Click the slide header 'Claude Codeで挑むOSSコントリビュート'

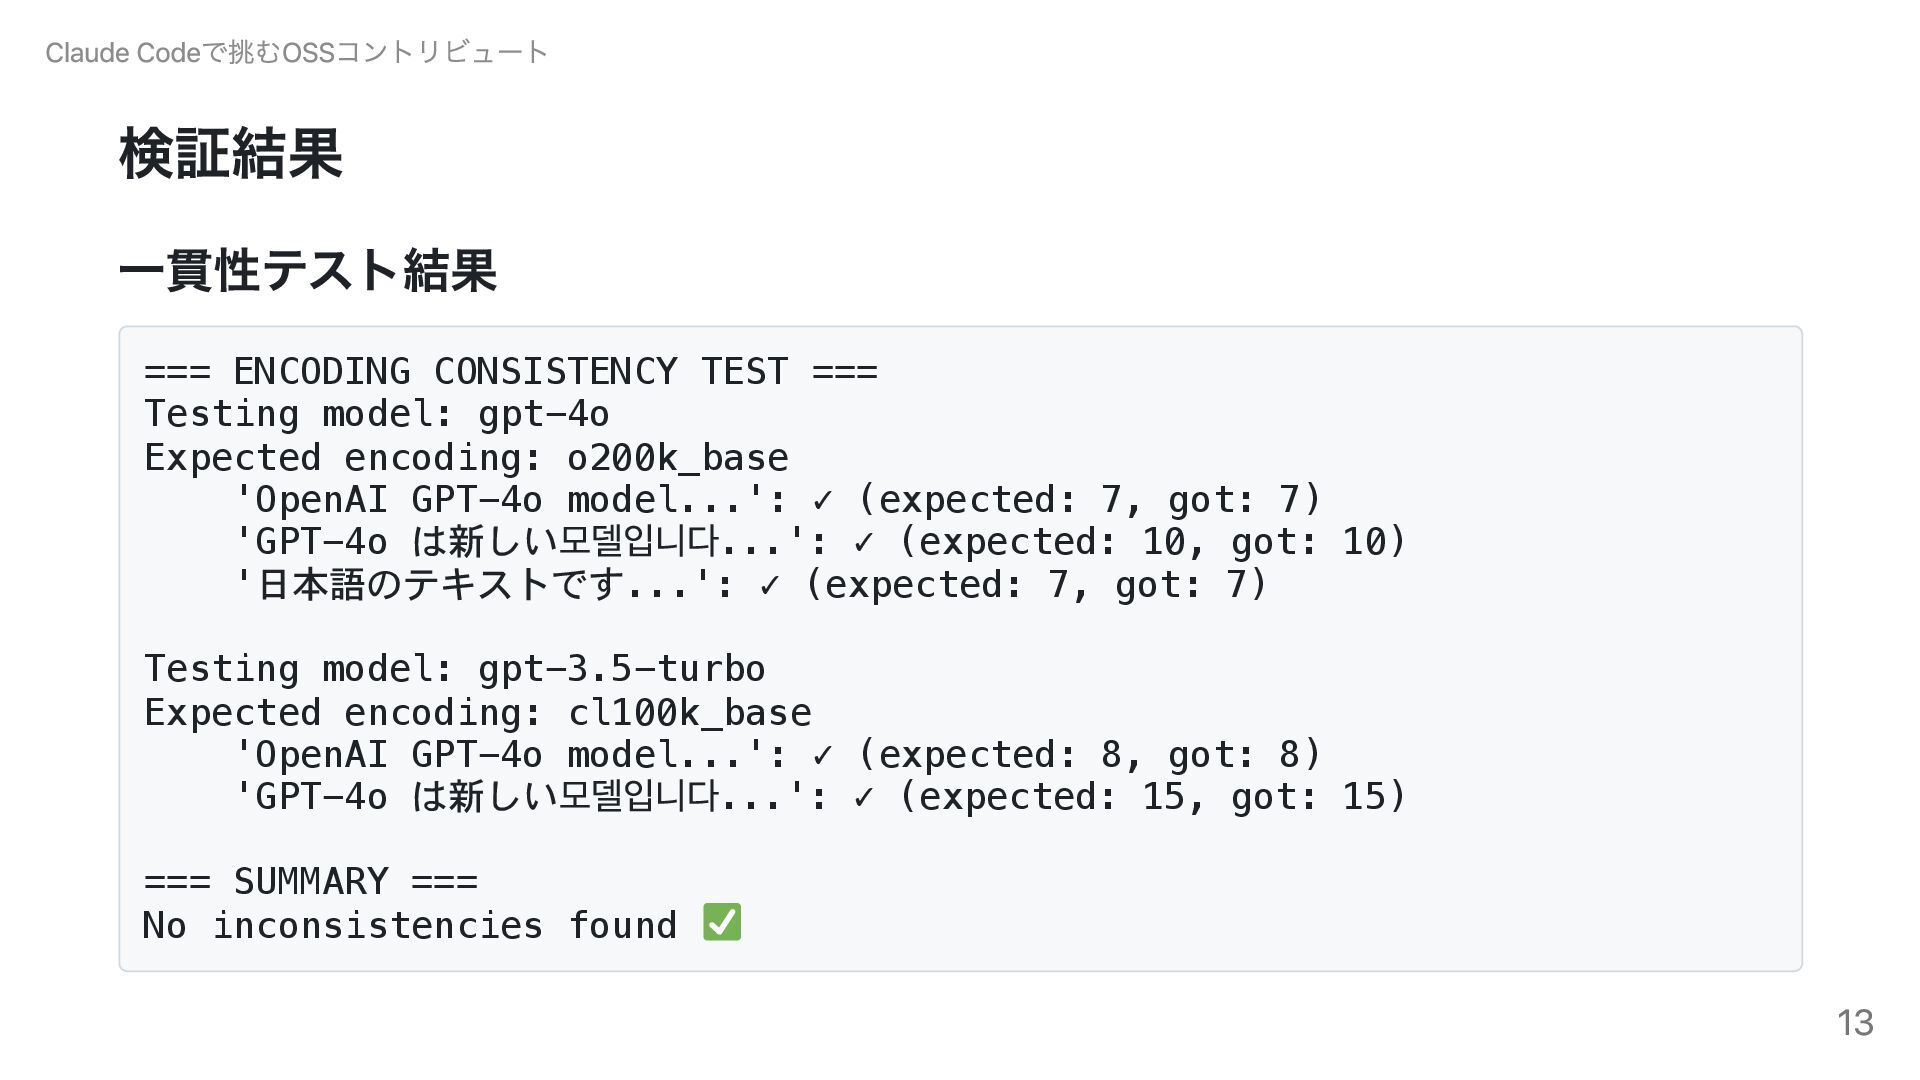point(296,52)
